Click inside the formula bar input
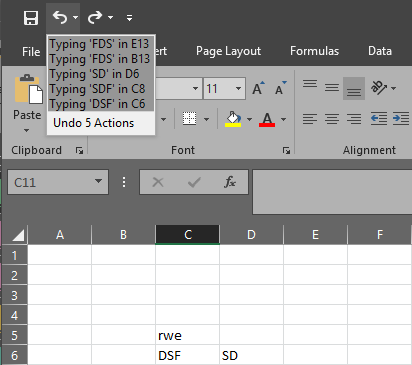The width and height of the screenshot is (412, 365). coord(332,192)
